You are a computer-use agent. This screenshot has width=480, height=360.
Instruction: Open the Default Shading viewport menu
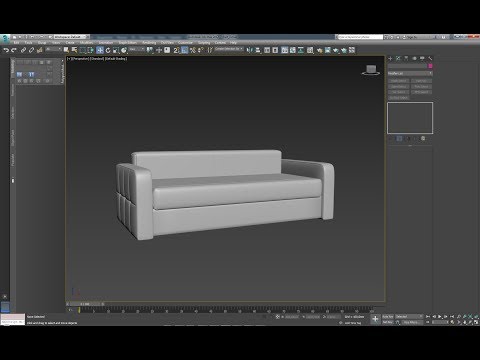coord(116,59)
